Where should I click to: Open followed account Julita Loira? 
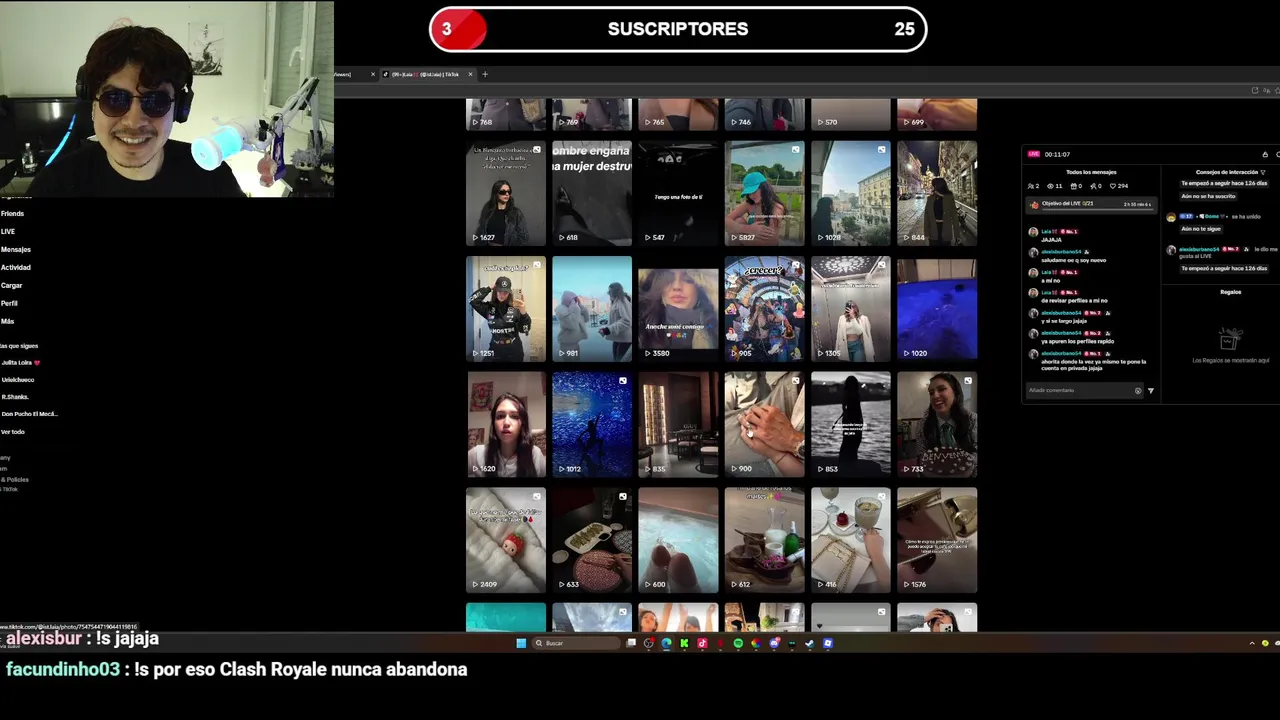20,362
